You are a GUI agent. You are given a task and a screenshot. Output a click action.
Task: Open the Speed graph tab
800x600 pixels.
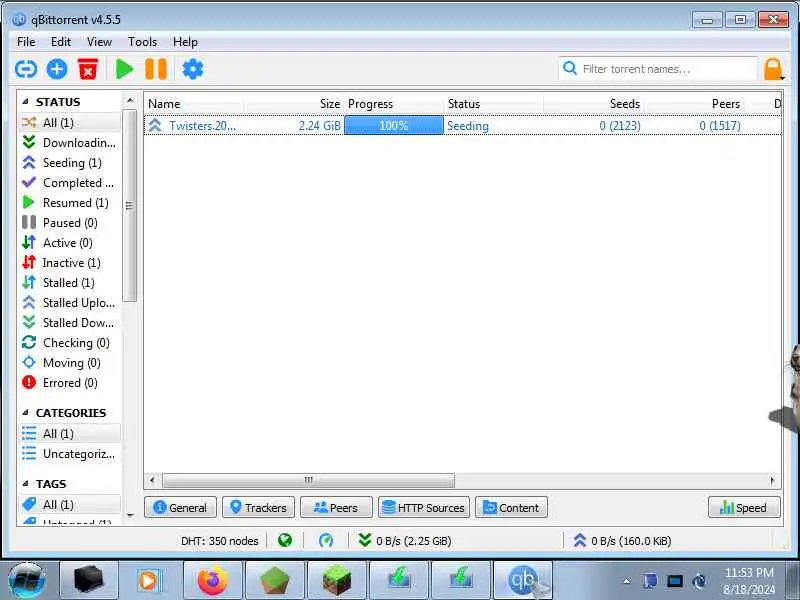click(744, 508)
